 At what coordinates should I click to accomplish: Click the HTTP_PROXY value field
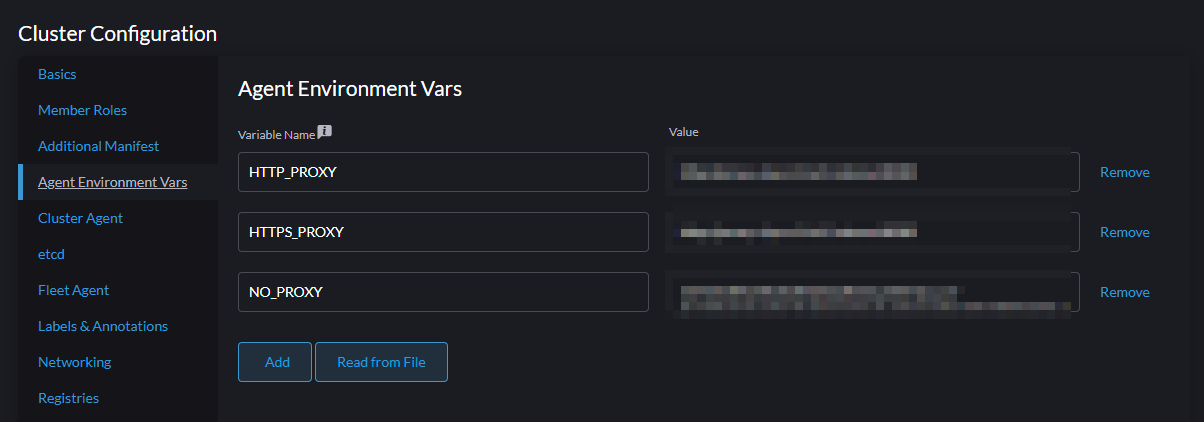click(872, 172)
